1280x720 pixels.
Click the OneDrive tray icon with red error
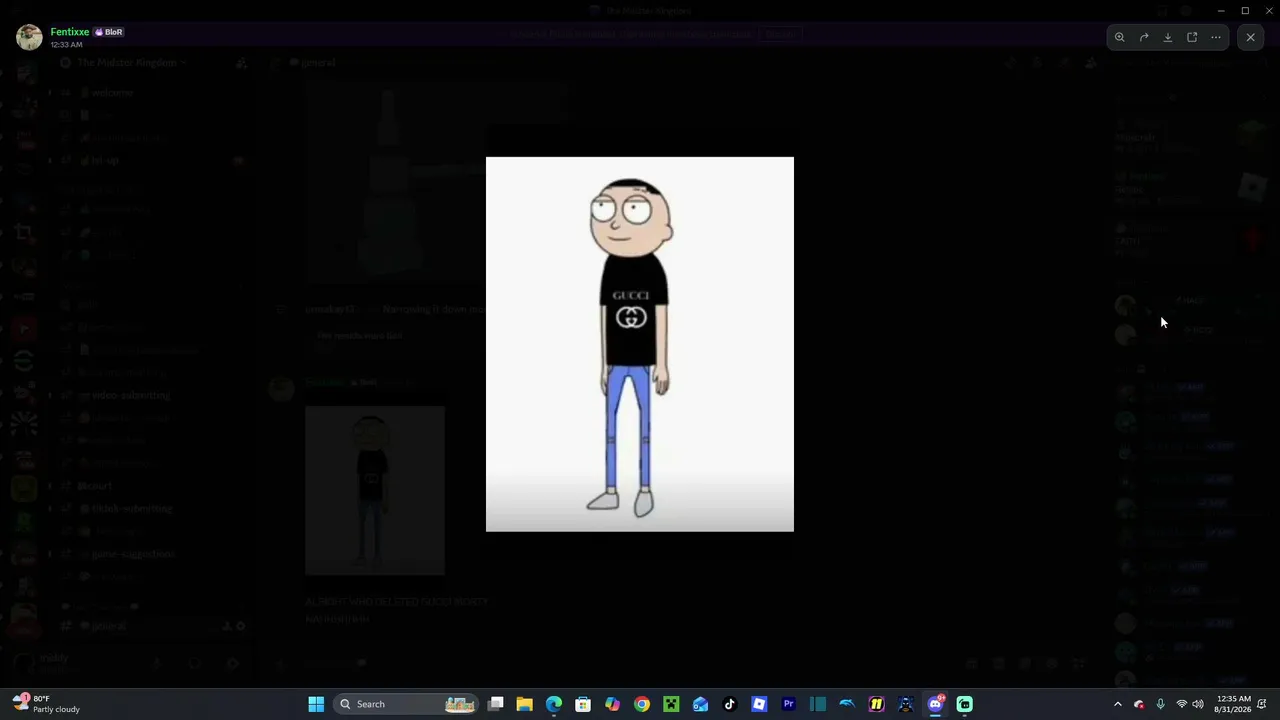(x=1139, y=704)
